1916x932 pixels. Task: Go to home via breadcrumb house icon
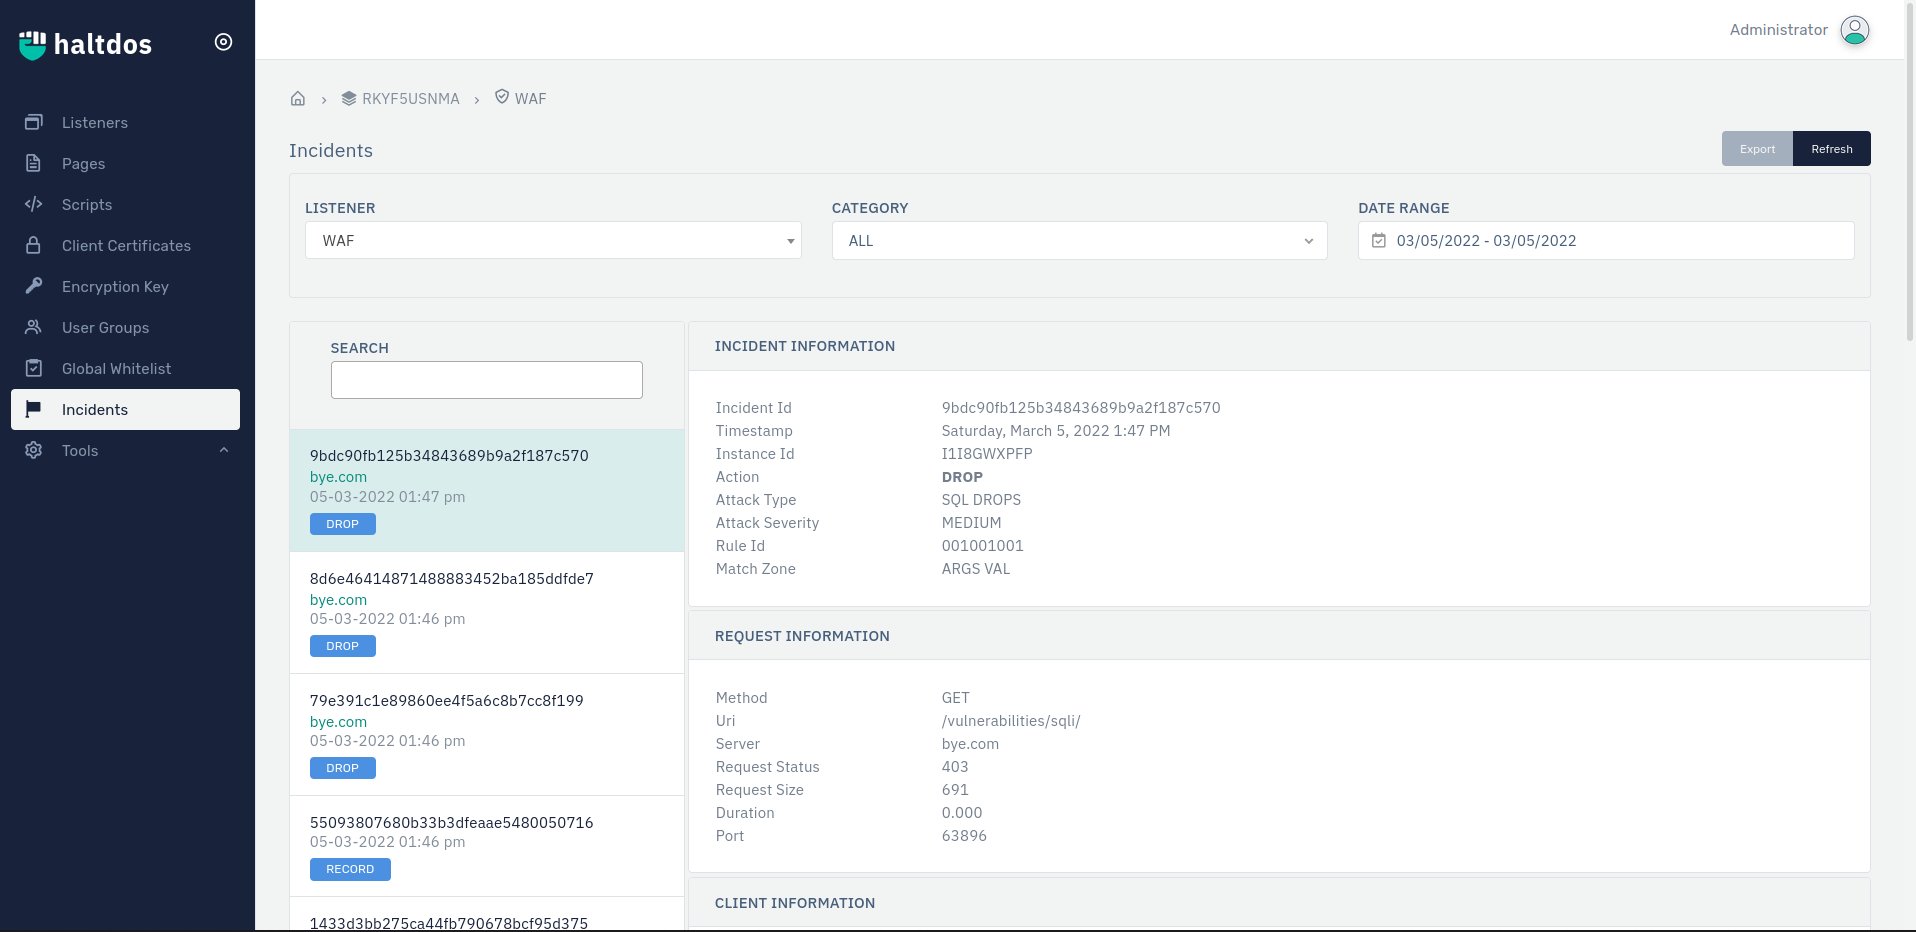click(x=298, y=98)
